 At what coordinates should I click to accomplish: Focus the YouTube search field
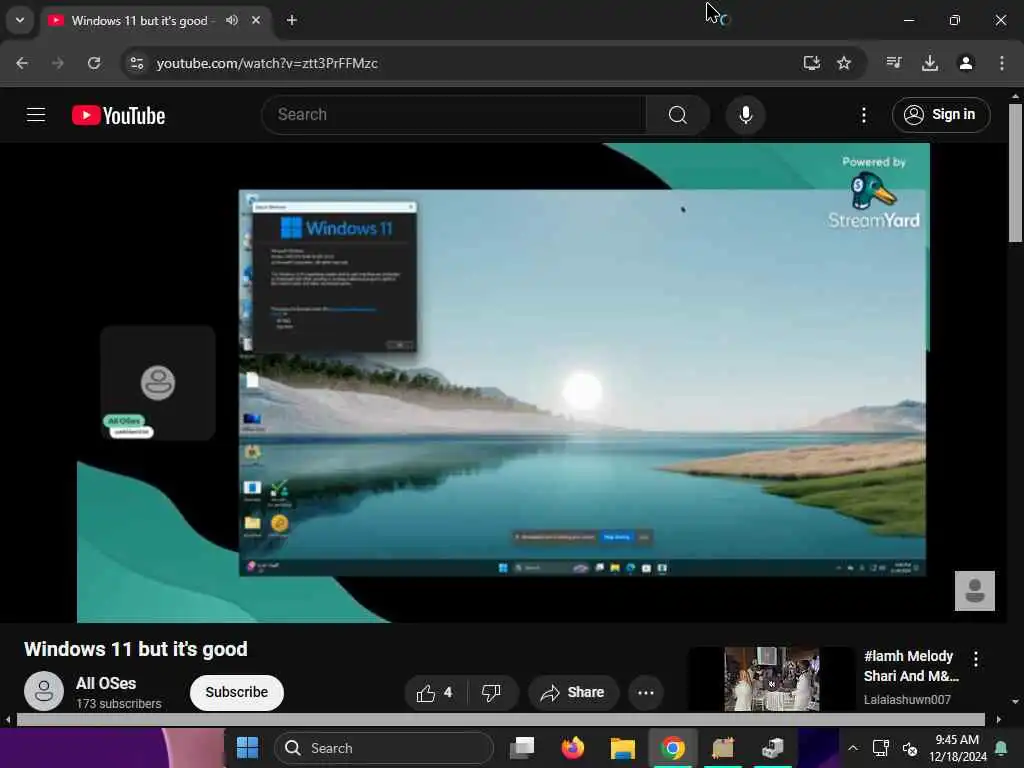tap(454, 115)
